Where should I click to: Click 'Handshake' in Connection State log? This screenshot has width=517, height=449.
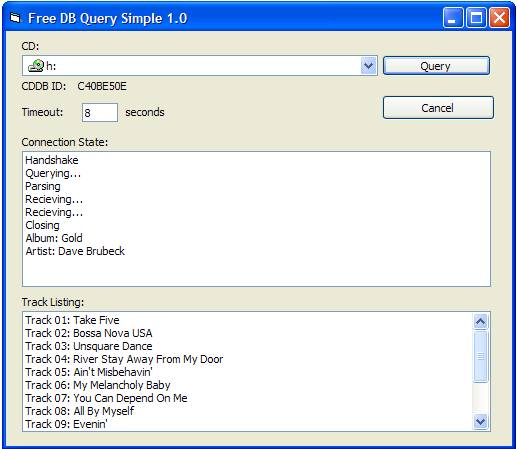[52, 160]
